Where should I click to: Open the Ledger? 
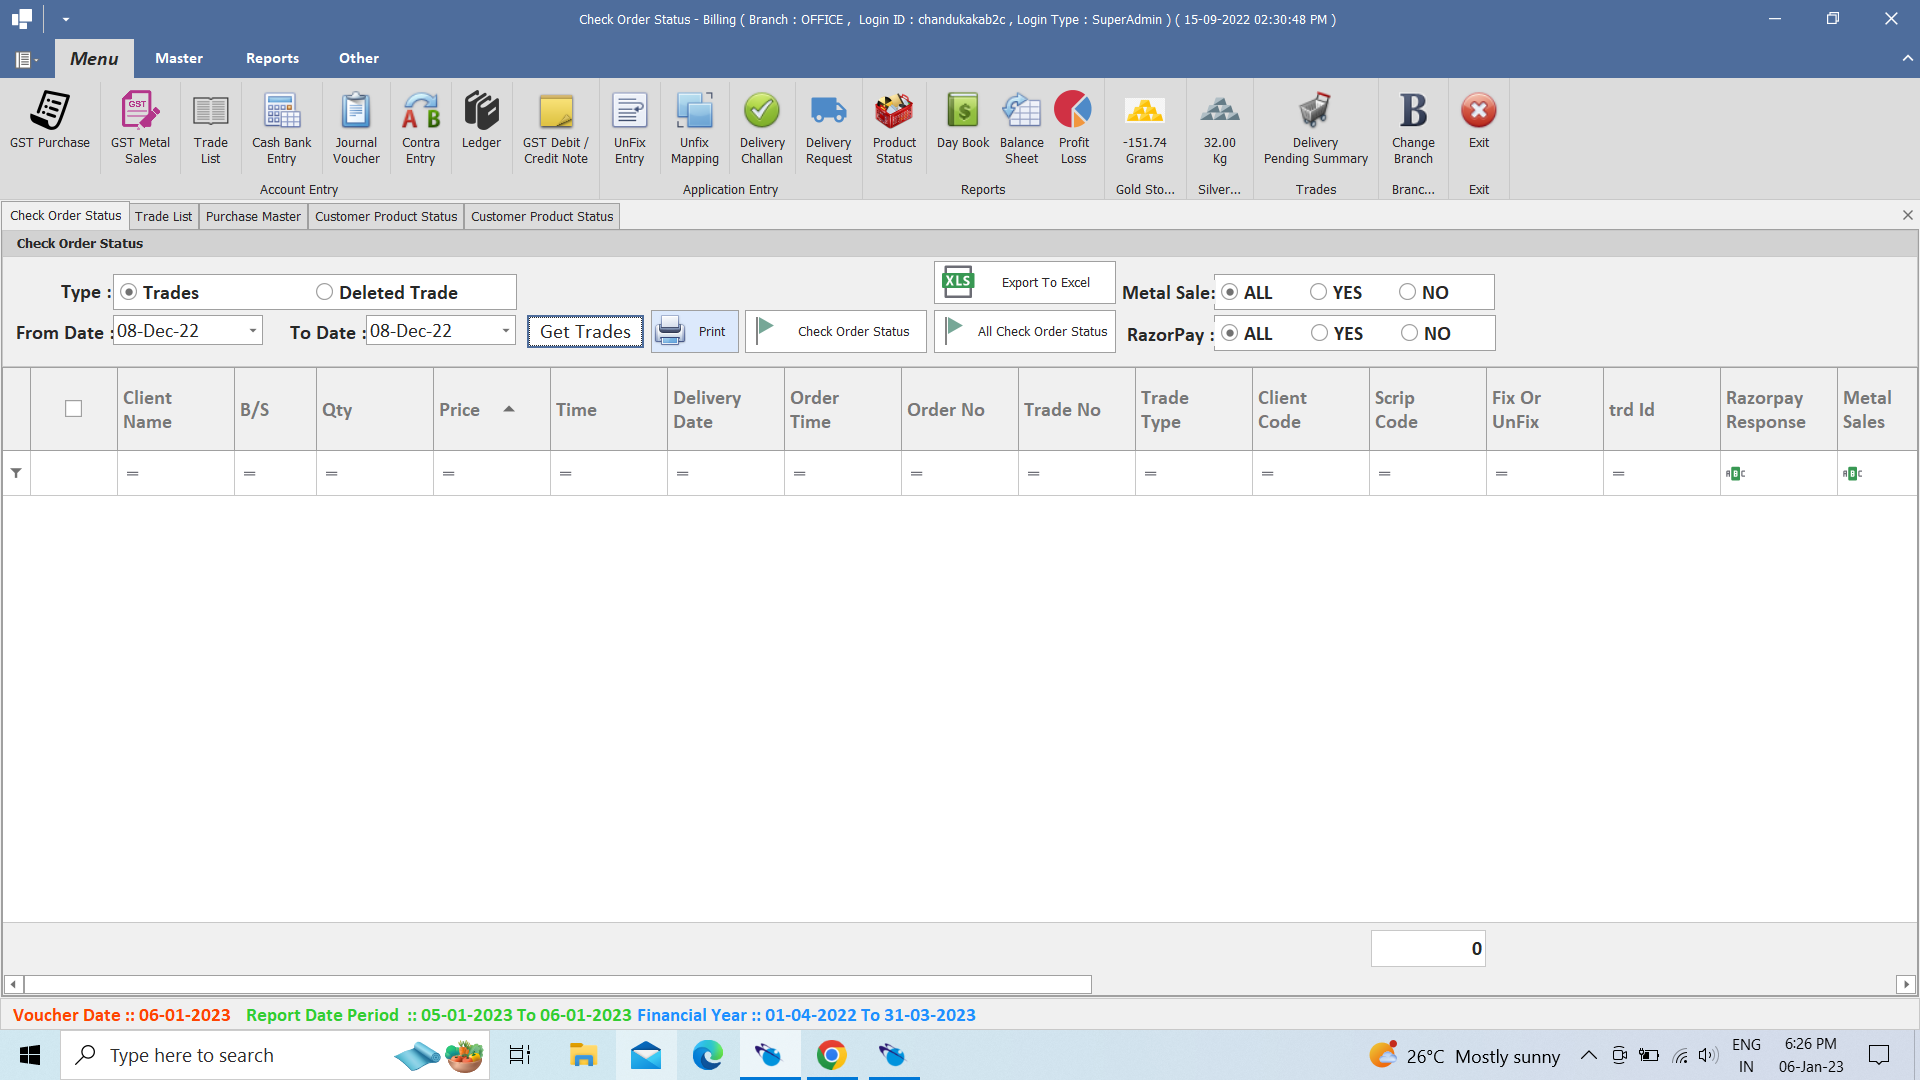[481, 121]
